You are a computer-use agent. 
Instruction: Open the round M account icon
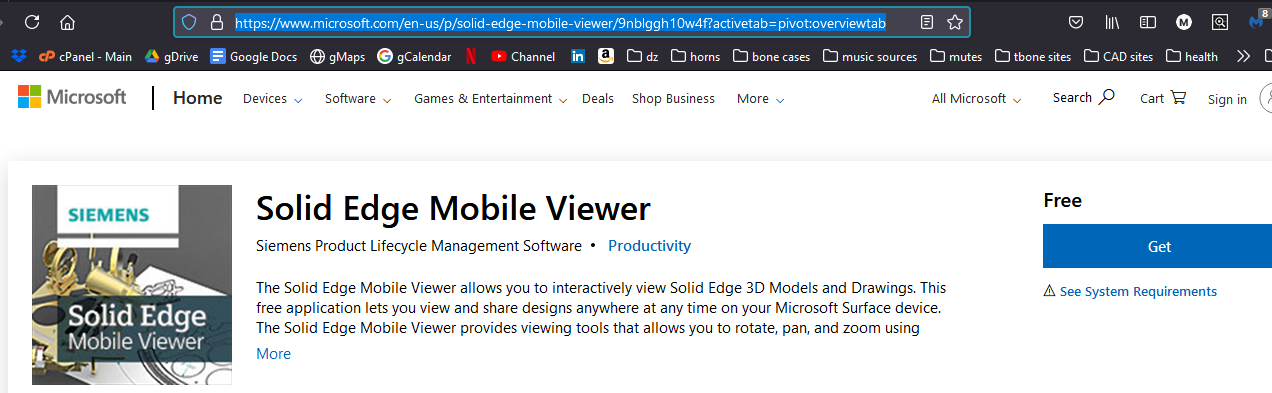coord(1184,22)
